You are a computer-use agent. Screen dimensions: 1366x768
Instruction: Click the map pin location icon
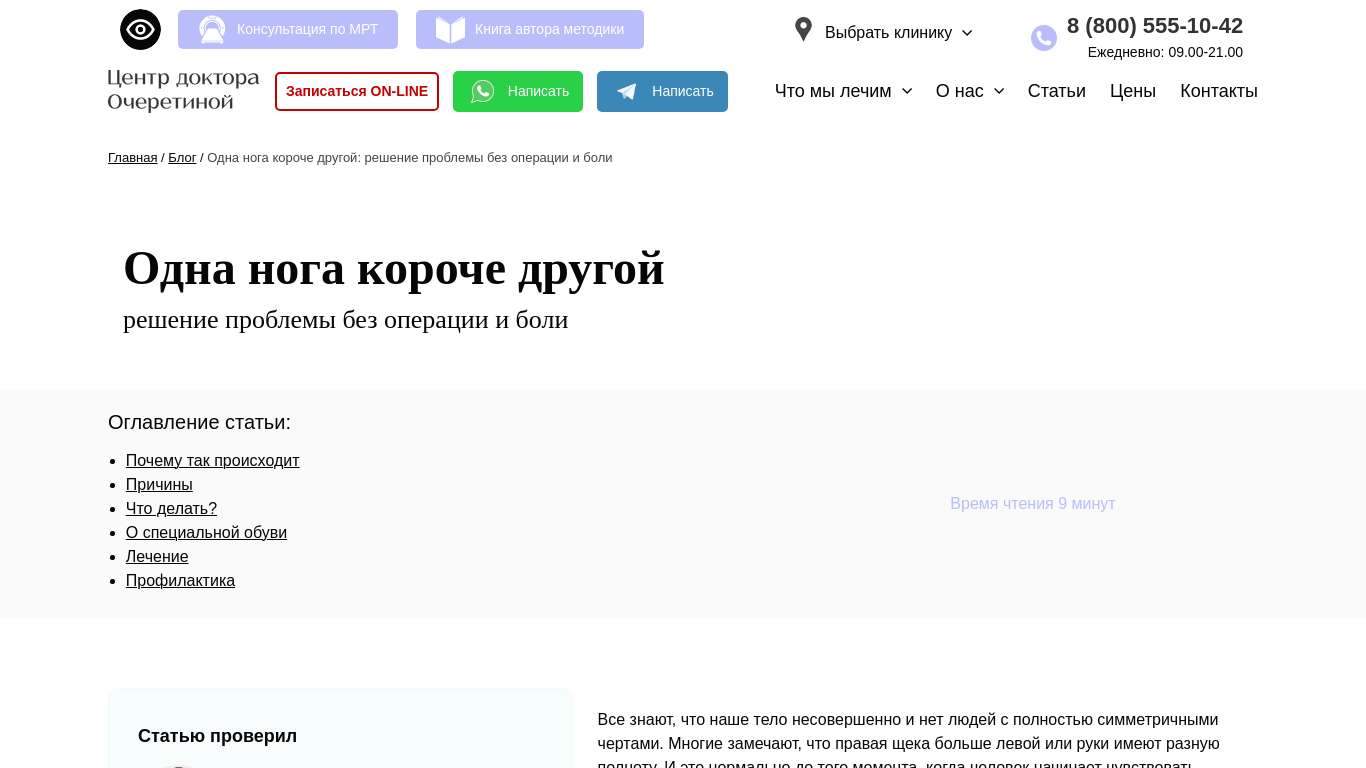click(x=803, y=30)
